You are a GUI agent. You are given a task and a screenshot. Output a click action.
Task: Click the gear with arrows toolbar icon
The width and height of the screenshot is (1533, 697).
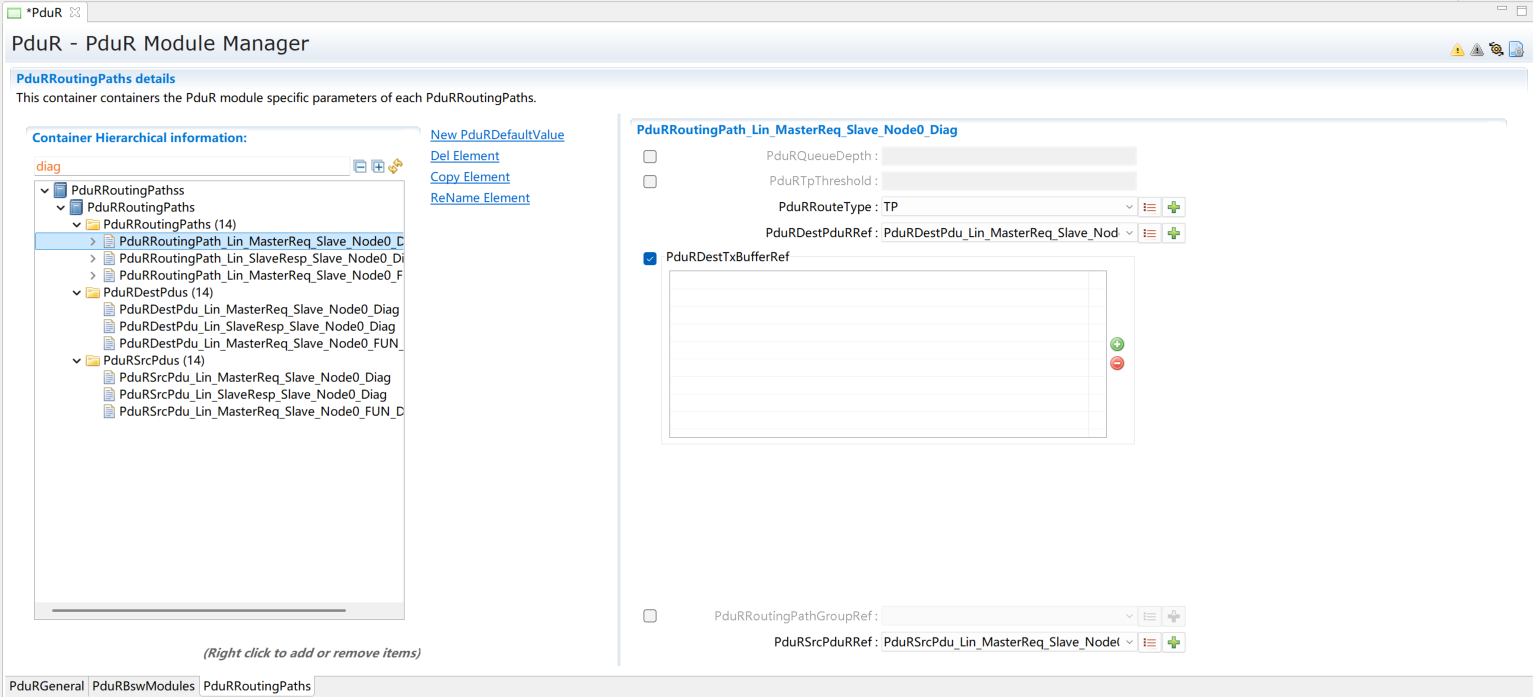point(1496,49)
